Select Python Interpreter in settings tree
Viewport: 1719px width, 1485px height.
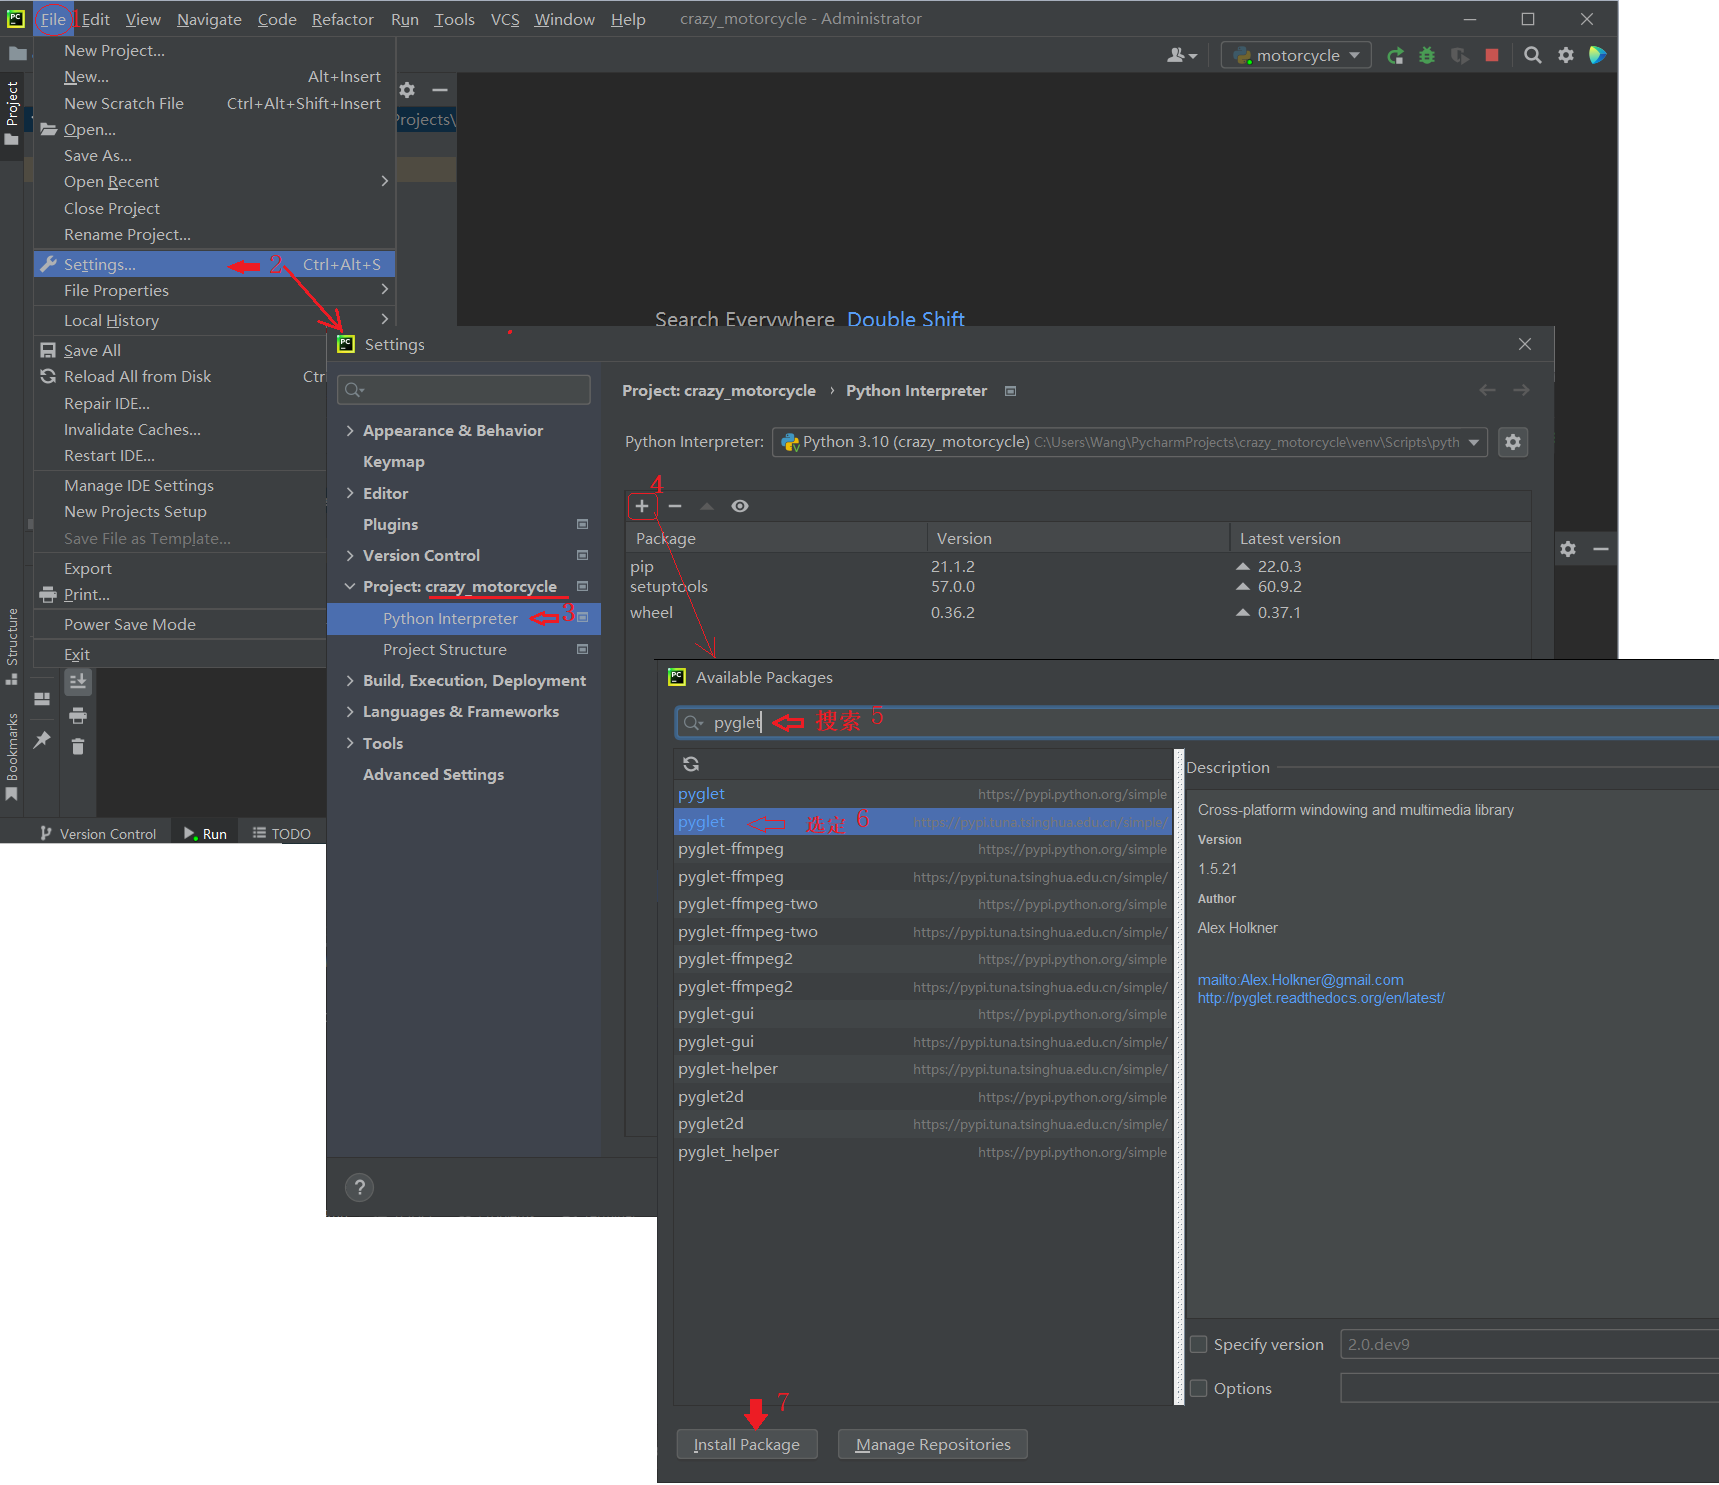[464, 618]
